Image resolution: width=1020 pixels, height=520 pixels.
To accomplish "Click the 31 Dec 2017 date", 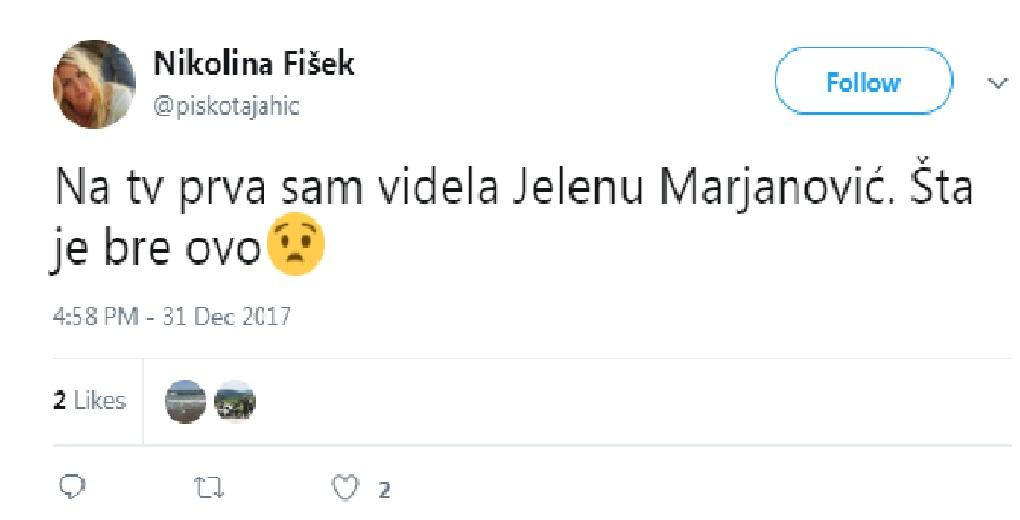I will (226, 318).
